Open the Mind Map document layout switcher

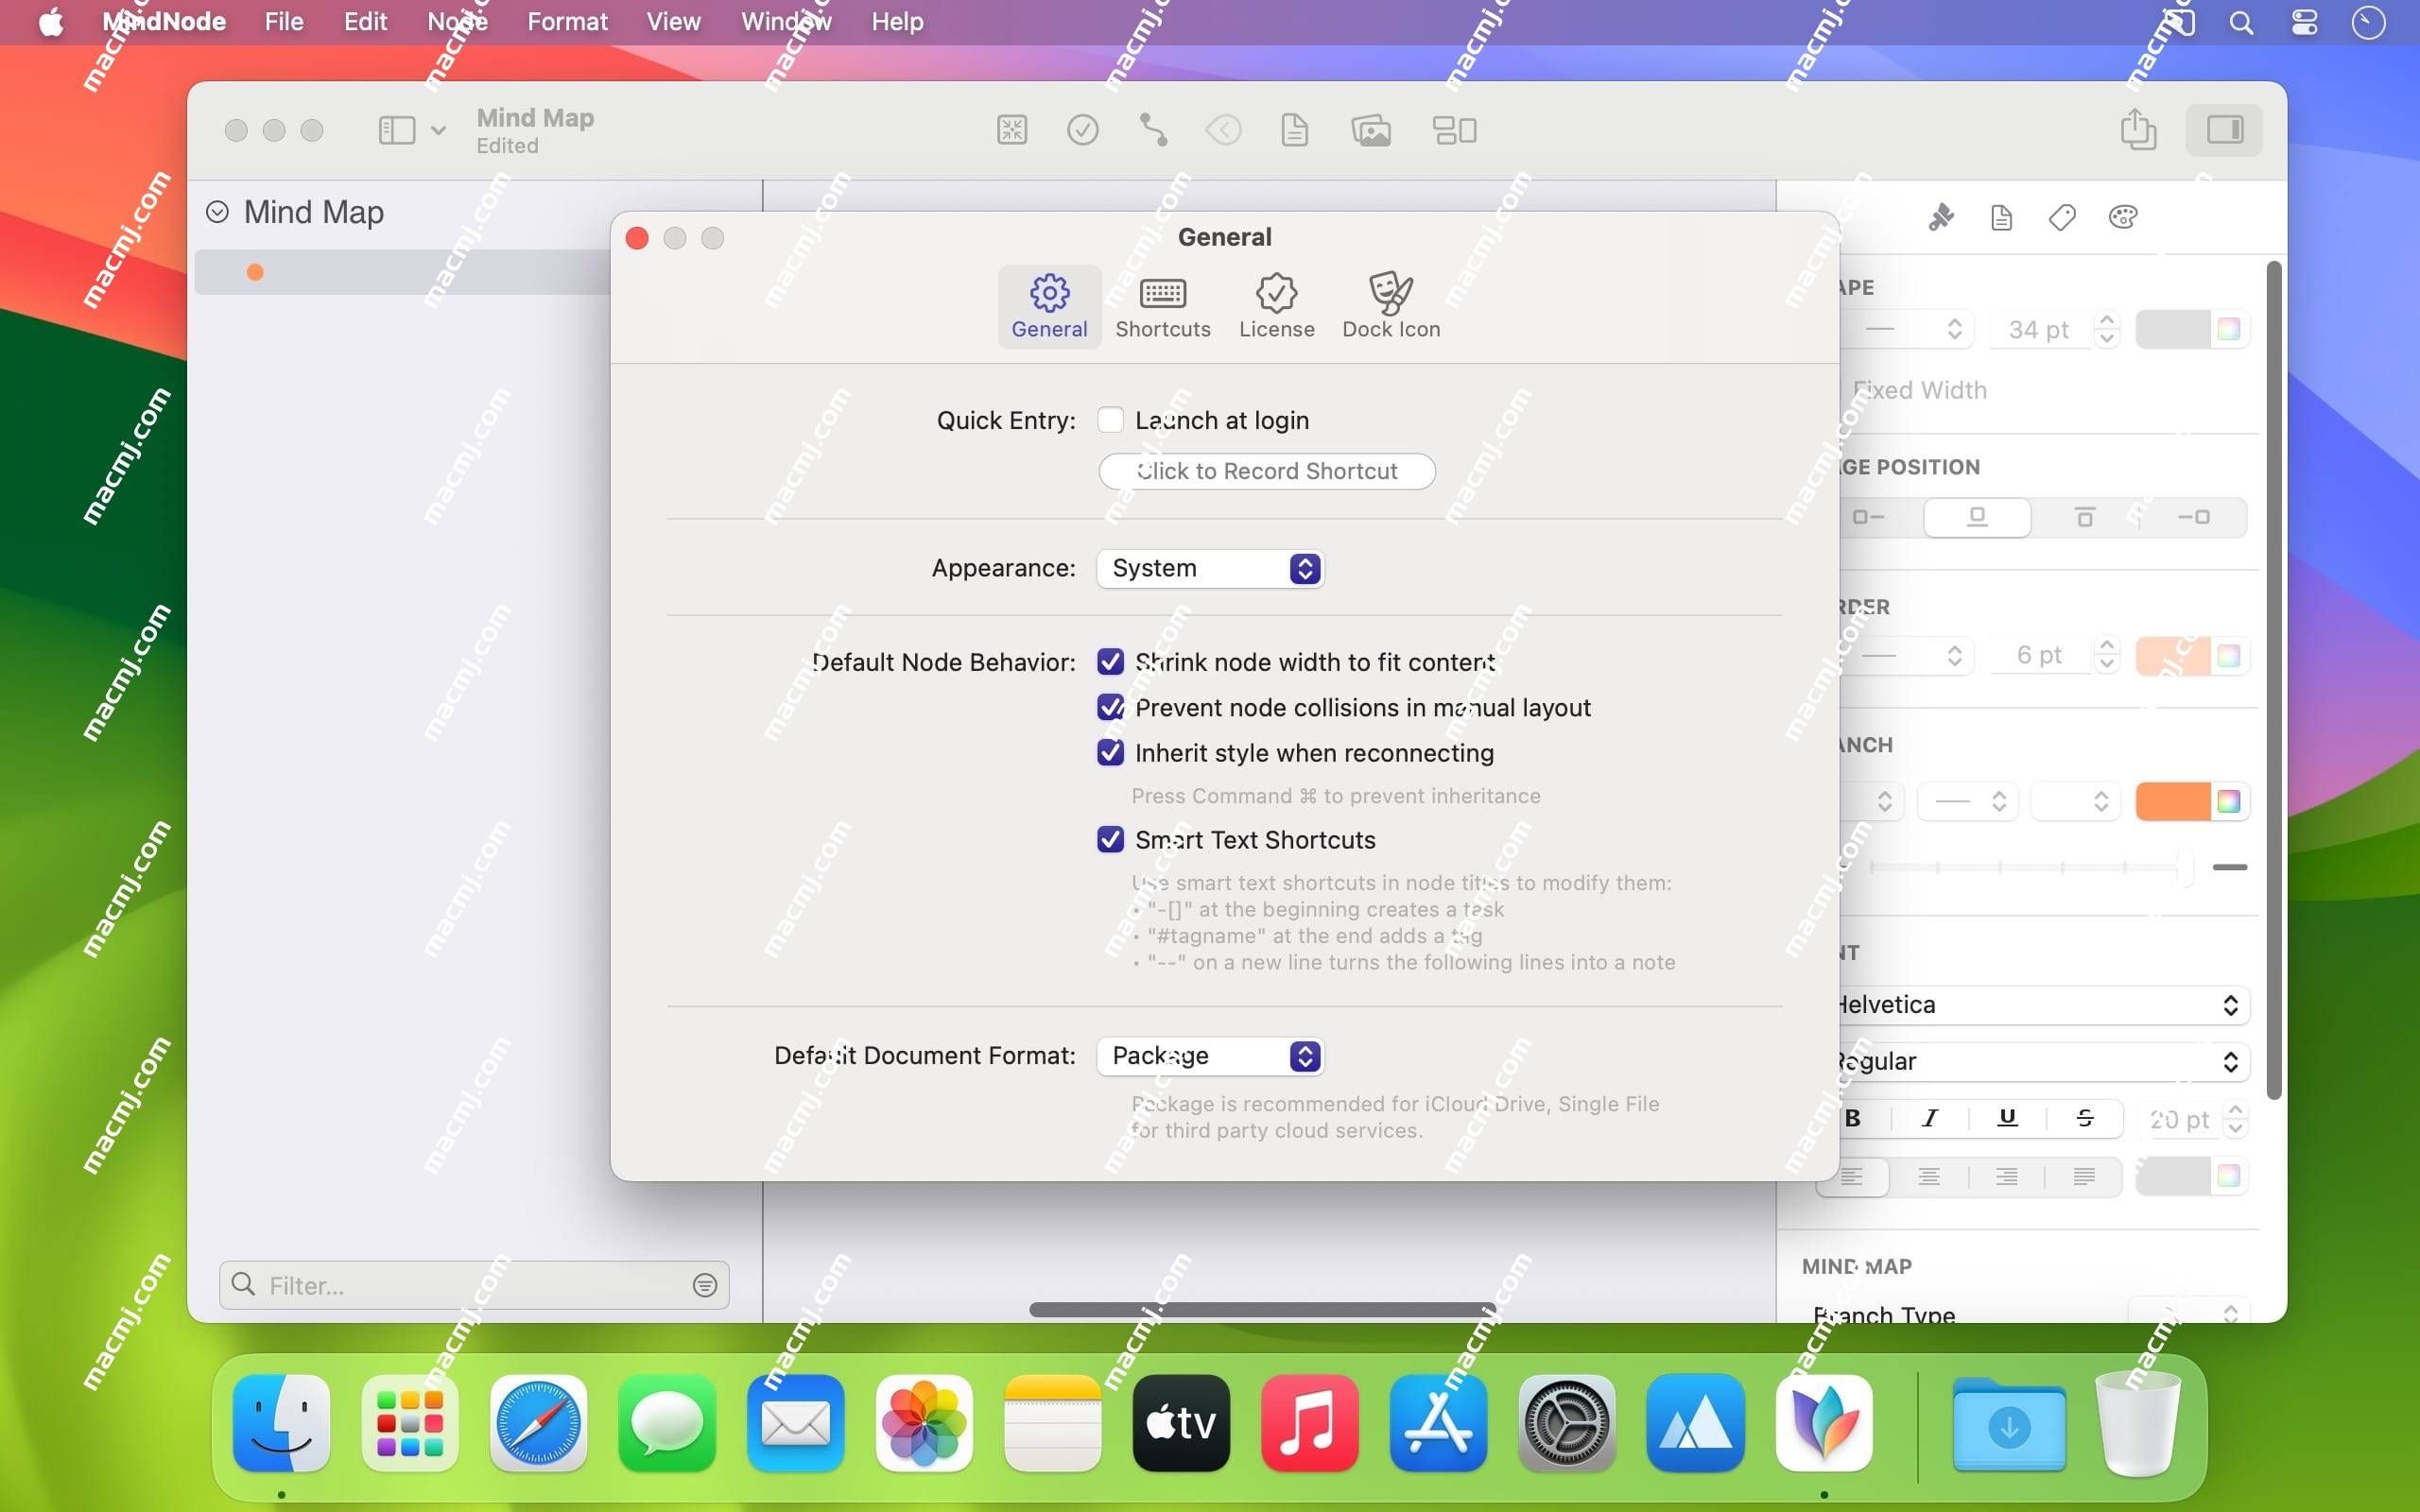click(1455, 130)
